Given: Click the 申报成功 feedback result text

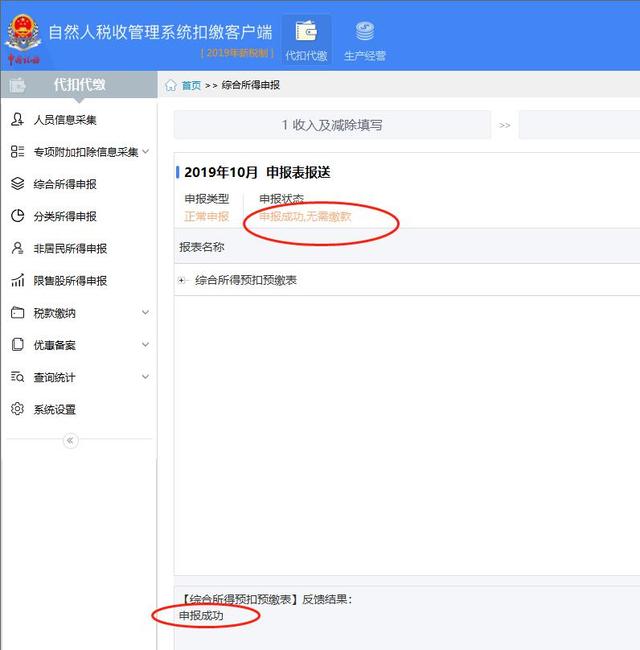Looking at the screenshot, I should tap(201, 616).
